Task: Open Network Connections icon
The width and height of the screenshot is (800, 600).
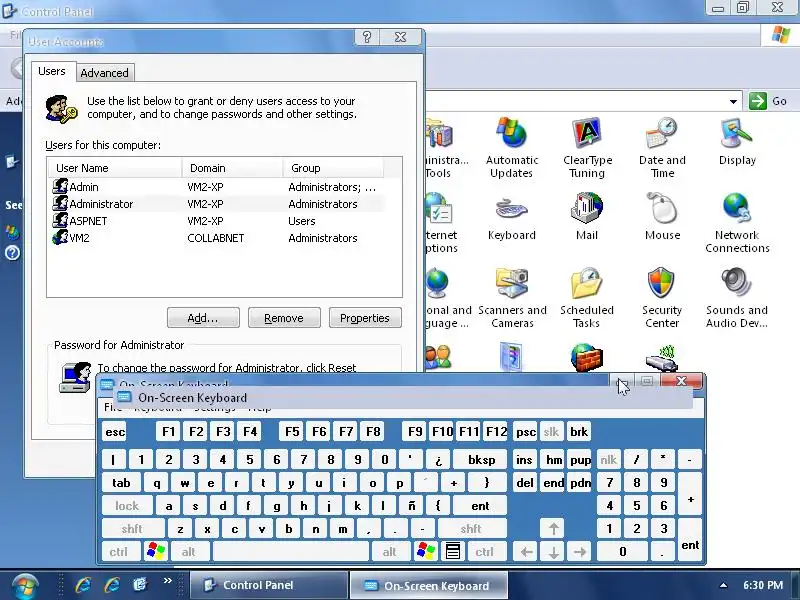Action: [x=737, y=223]
